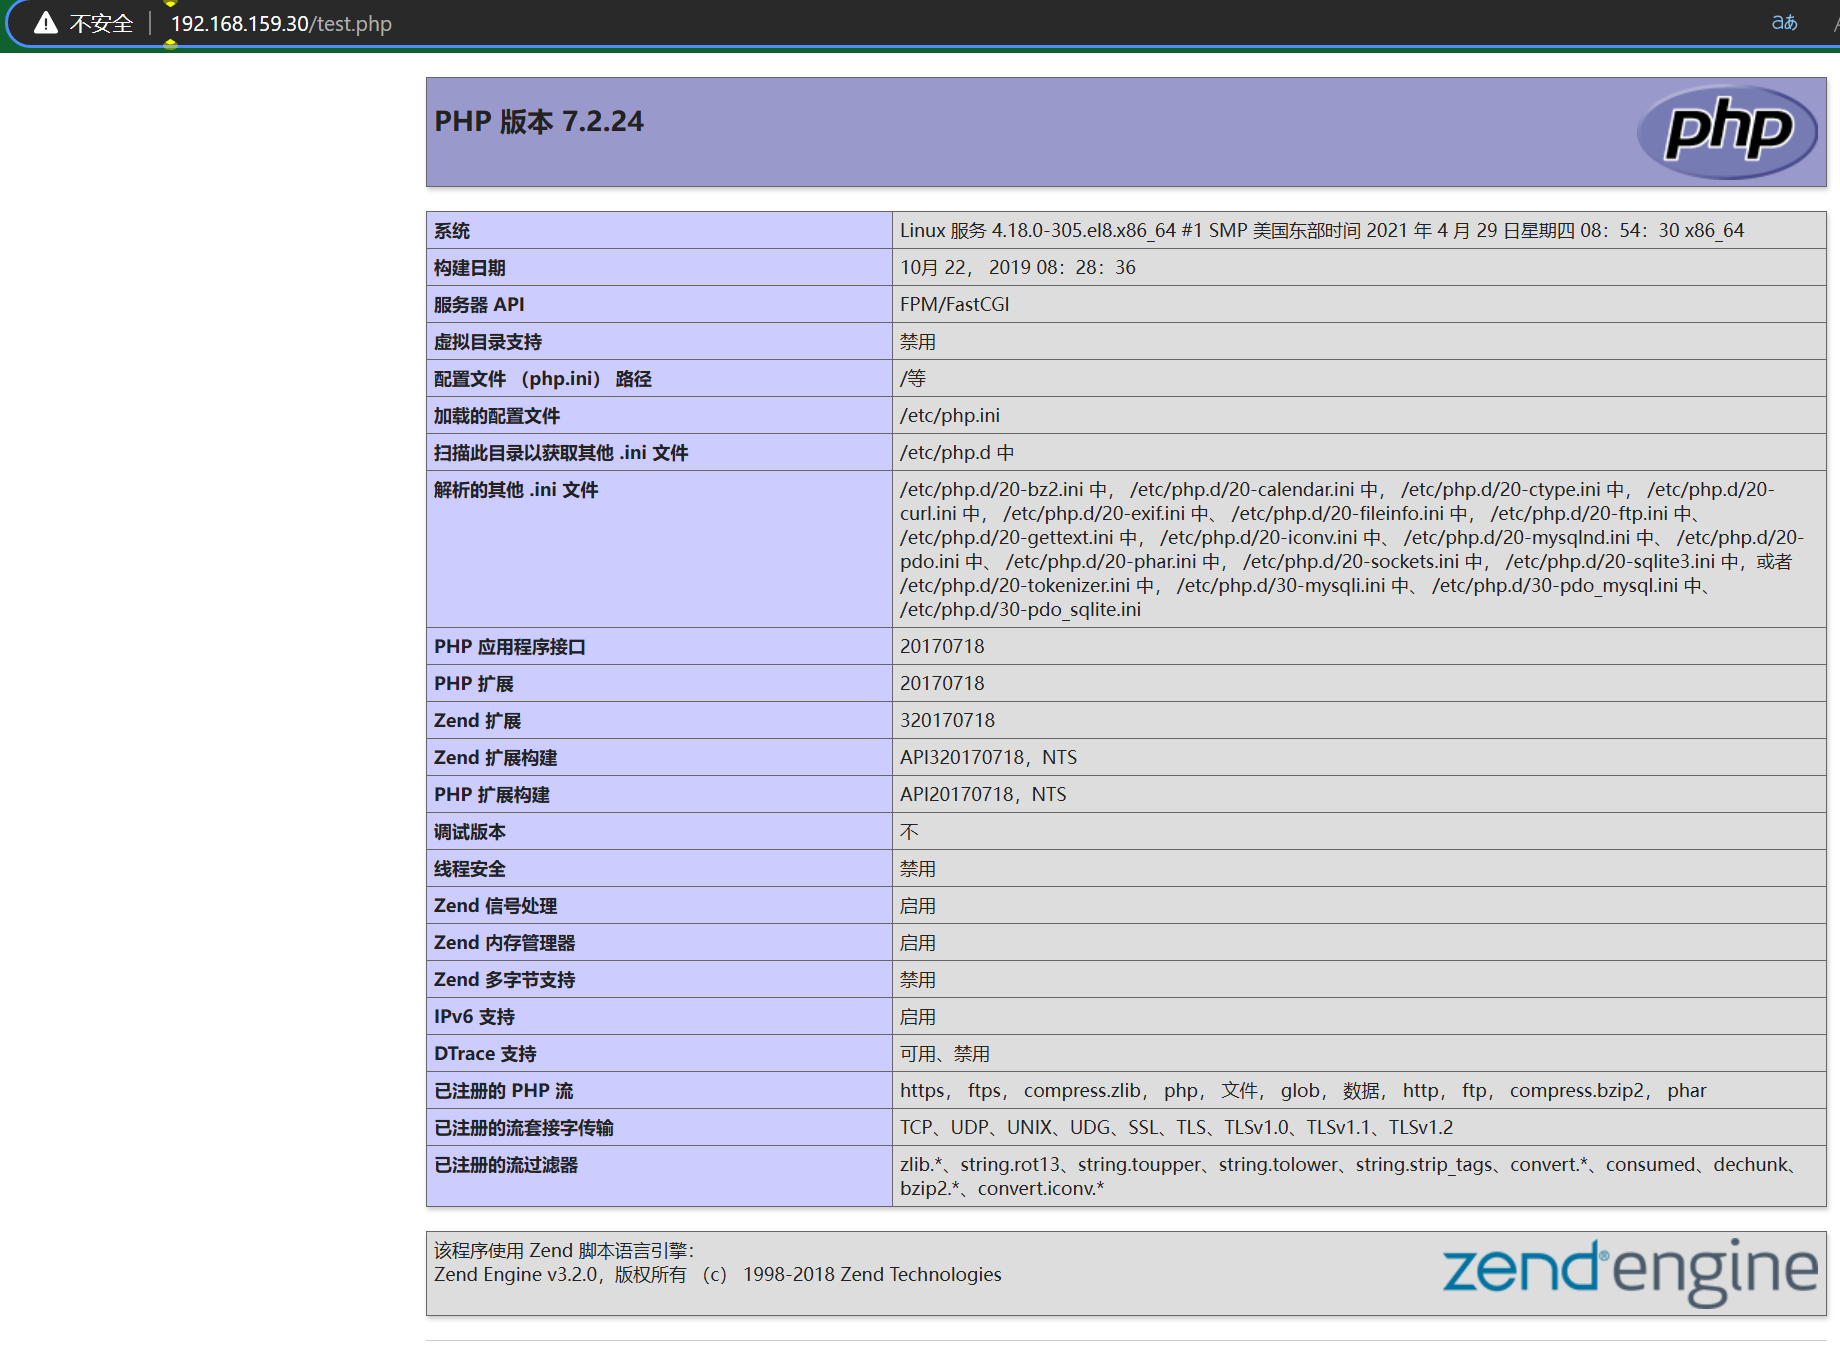
Task: Click the 扫描此目录以获取其他 .ini 文件 label
Action: point(561,452)
